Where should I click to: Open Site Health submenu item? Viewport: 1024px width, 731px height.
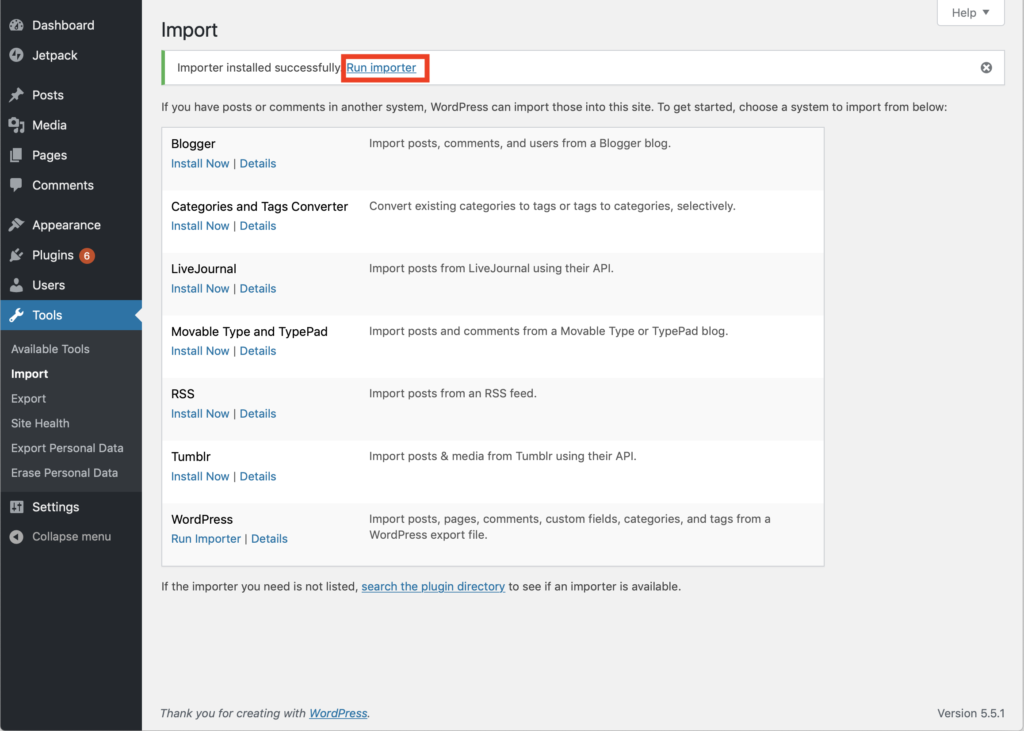coord(40,424)
